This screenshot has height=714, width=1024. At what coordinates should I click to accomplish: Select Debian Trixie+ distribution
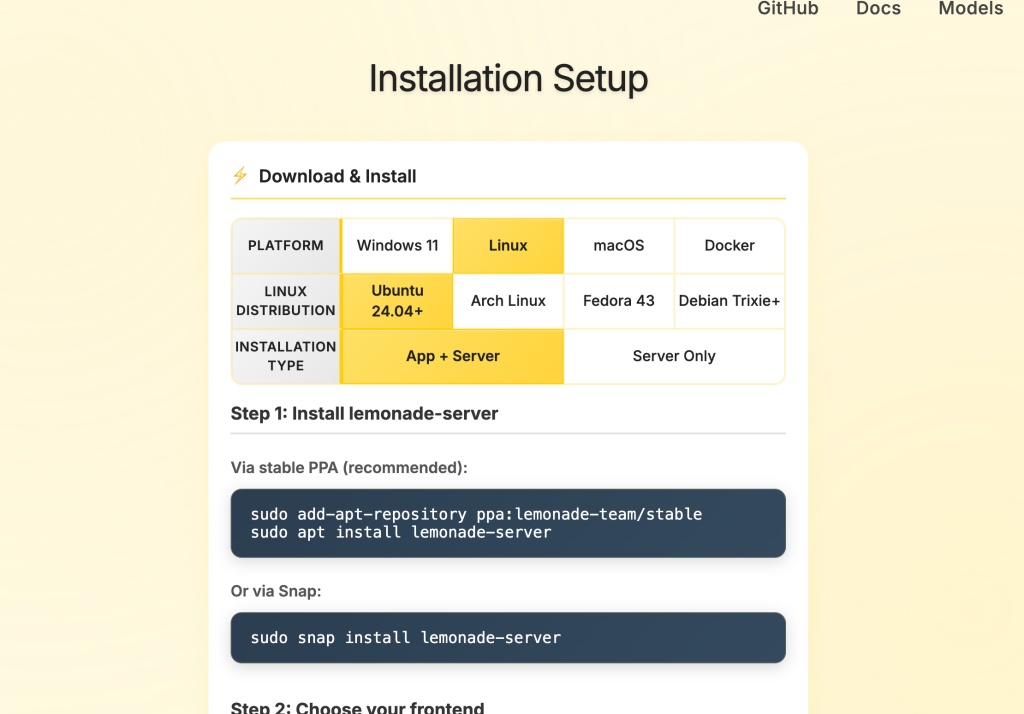pyautogui.click(x=729, y=301)
